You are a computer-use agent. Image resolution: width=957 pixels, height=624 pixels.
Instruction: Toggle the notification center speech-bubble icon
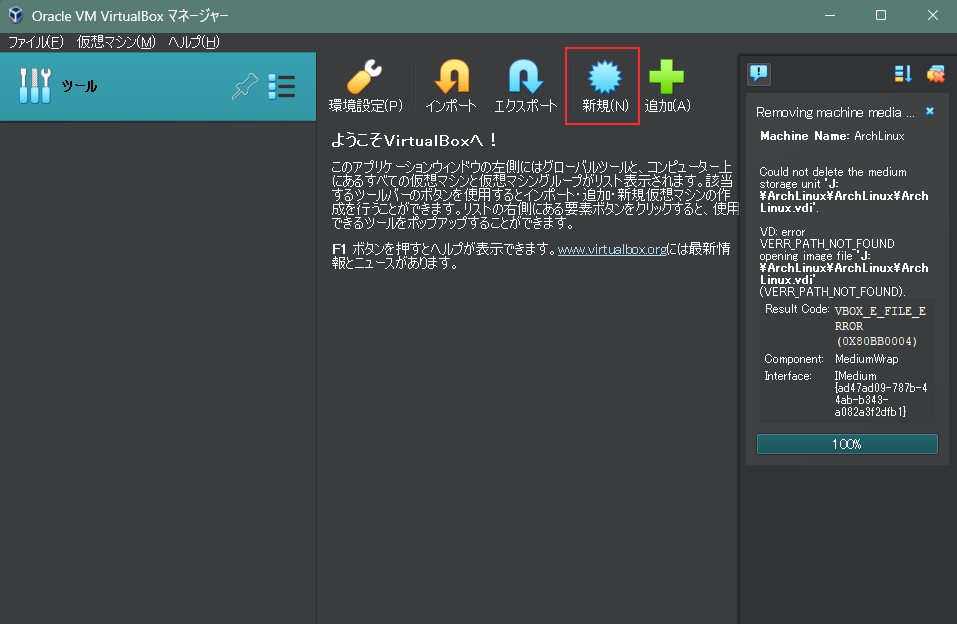[759, 74]
